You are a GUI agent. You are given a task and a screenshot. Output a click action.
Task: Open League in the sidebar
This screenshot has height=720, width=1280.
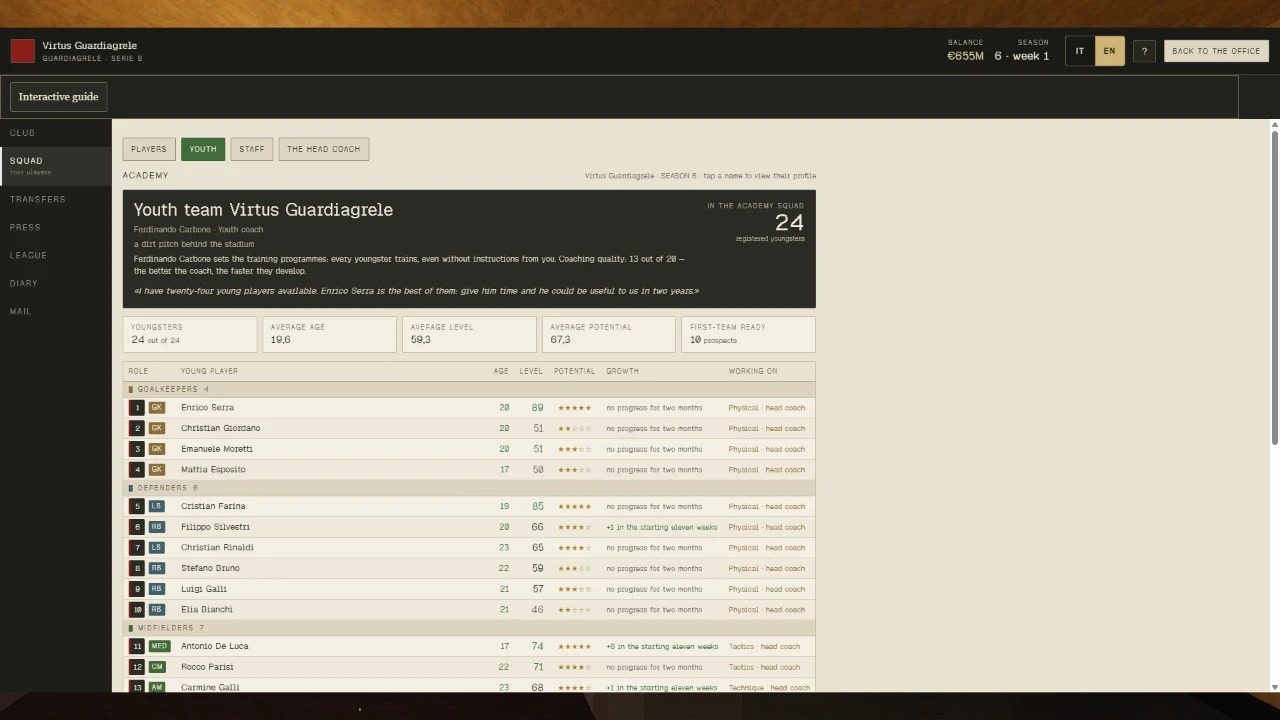click(56, 255)
